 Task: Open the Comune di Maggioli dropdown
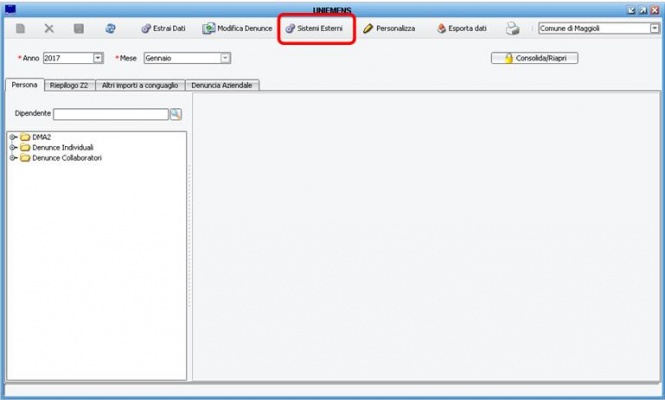[655, 28]
